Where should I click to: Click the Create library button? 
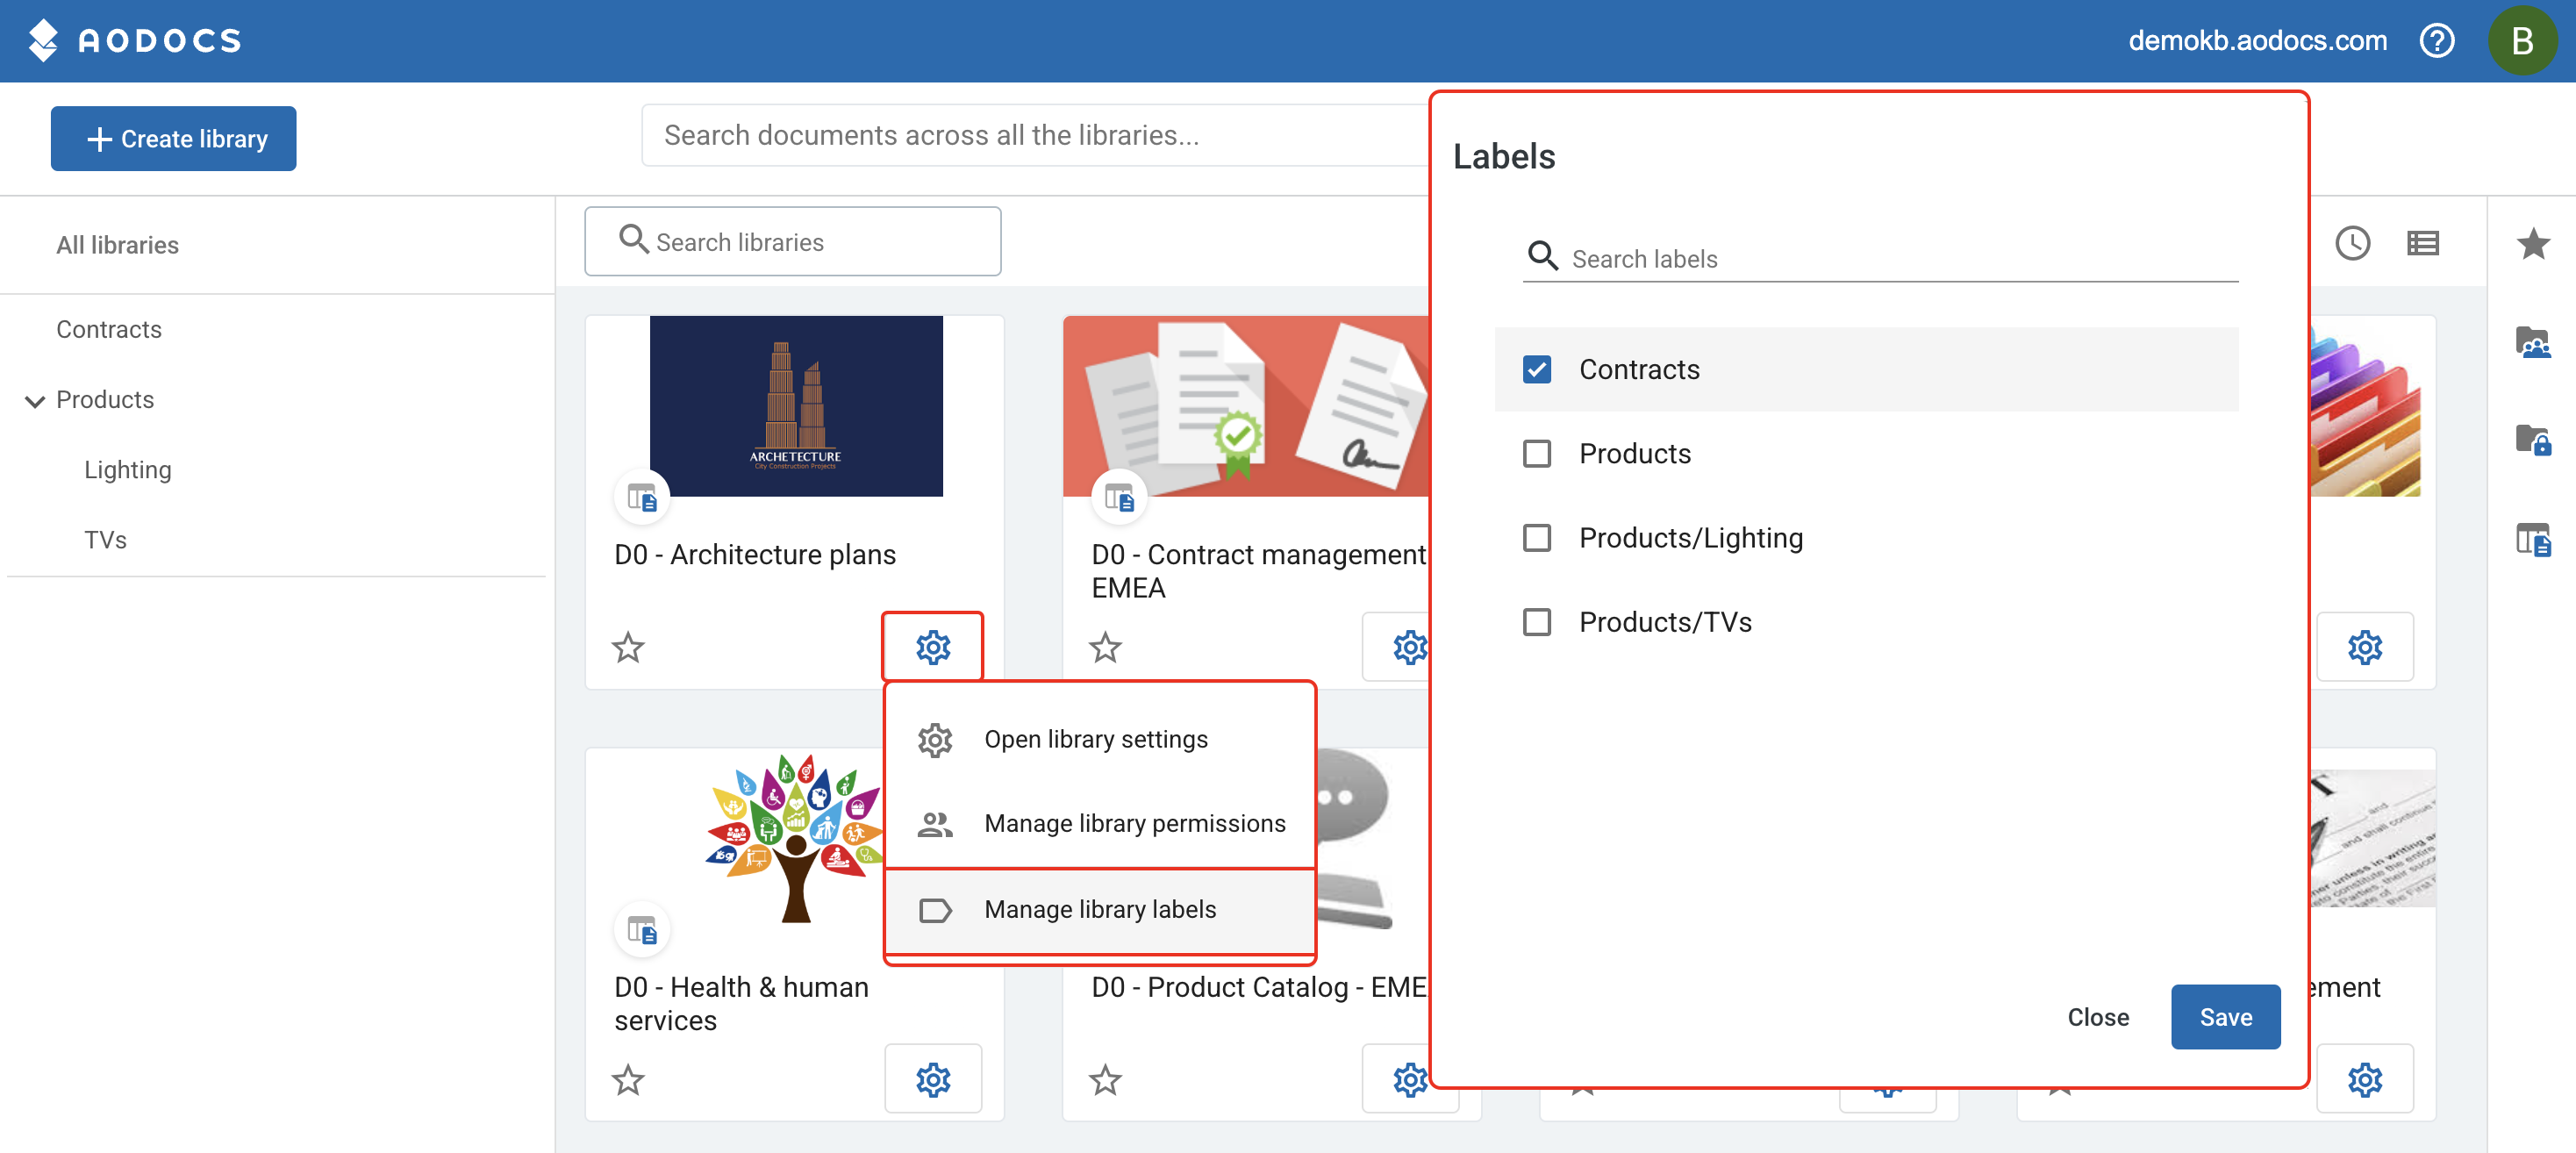[173, 138]
